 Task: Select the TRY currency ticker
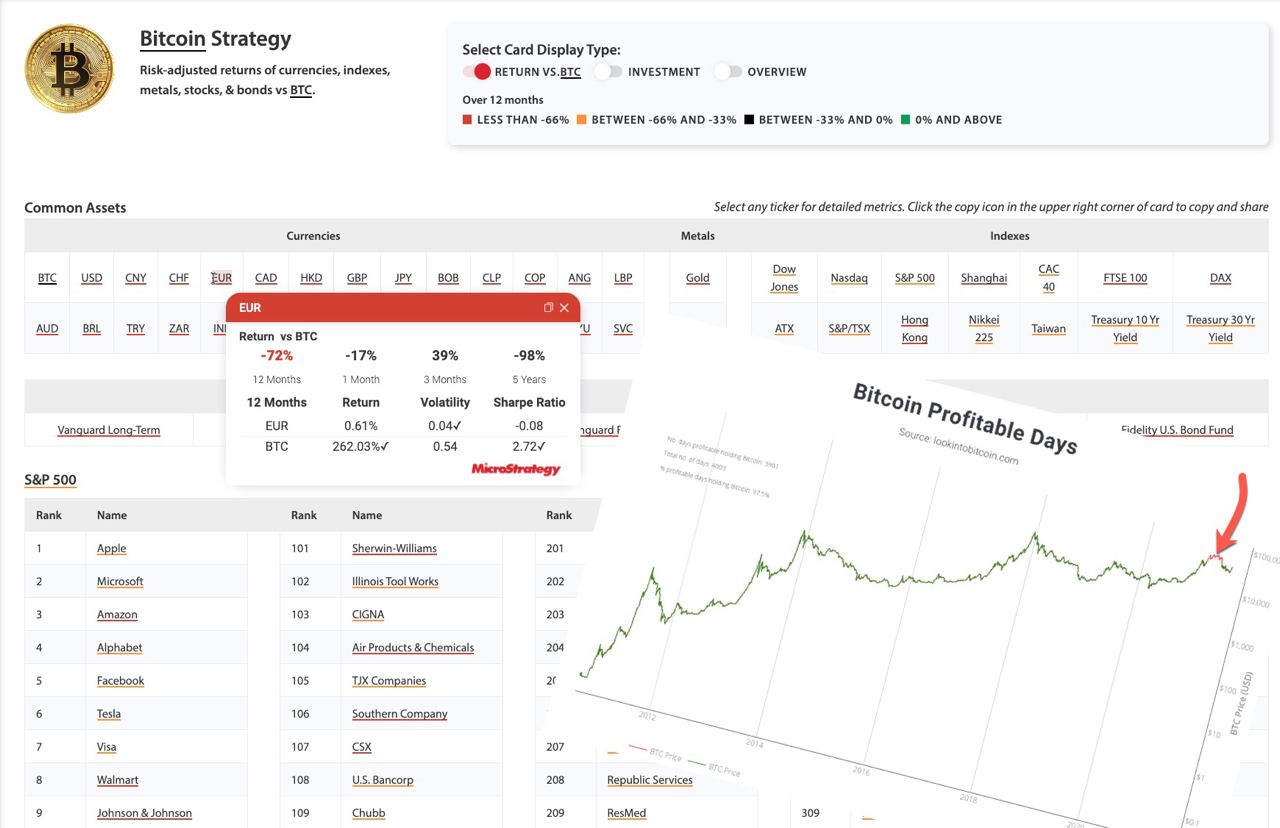pyautogui.click(x=135, y=329)
